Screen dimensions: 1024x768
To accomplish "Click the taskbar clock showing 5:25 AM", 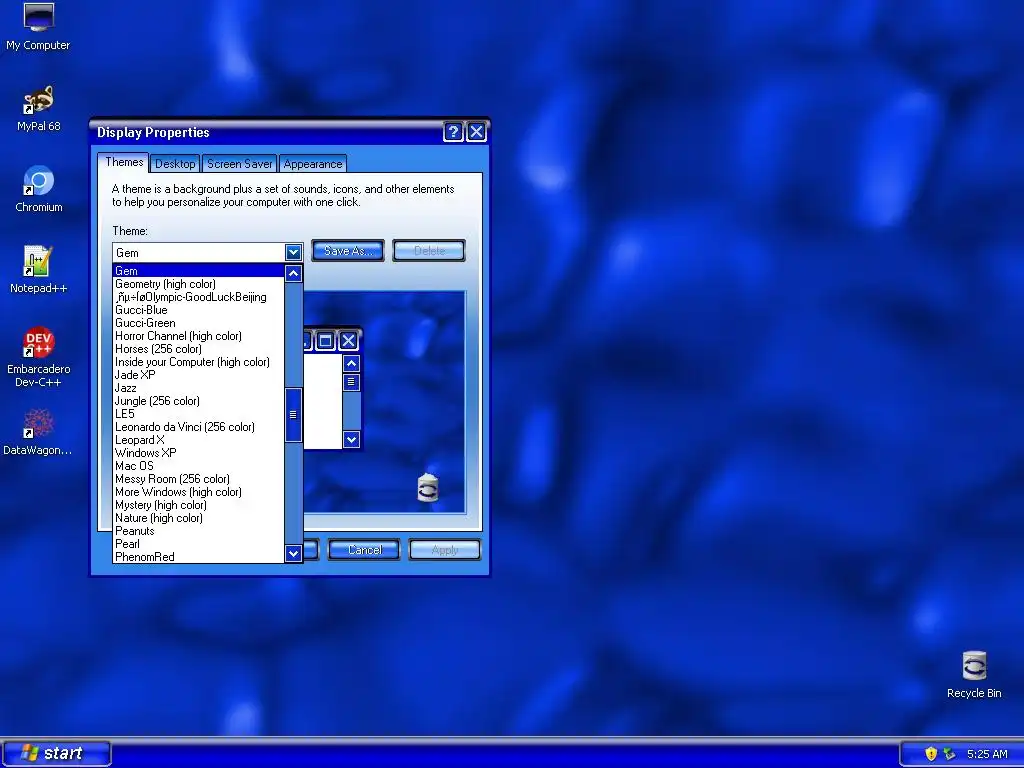I will pyautogui.click(x=987, y=754).
